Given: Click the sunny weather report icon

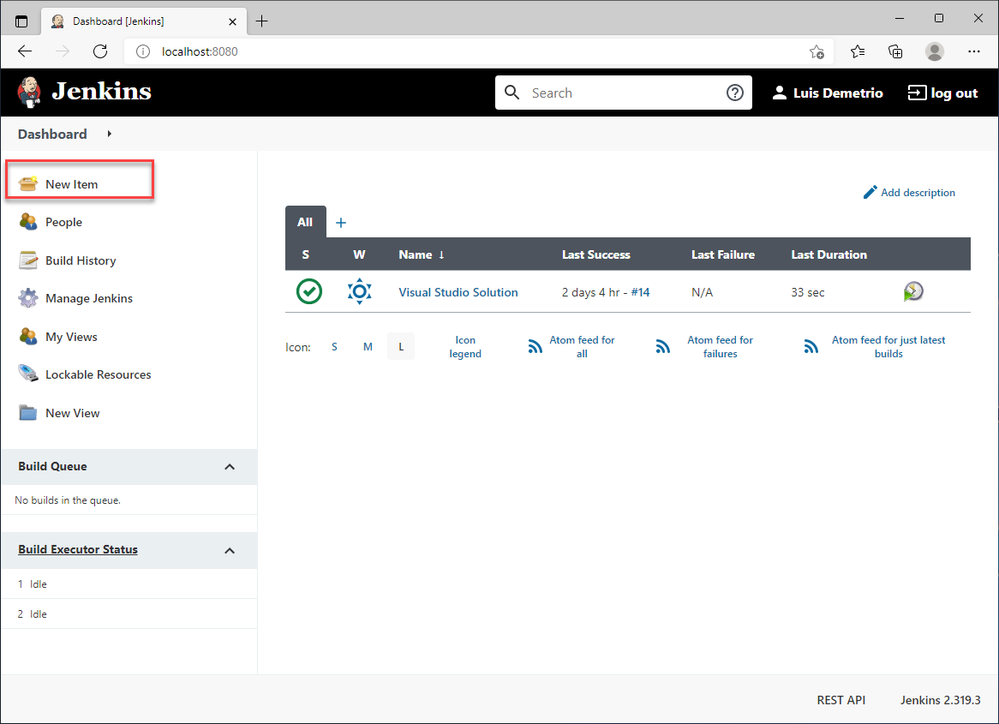Looking at the screenshot, I should pyautogui.click(x=359, y=291).
